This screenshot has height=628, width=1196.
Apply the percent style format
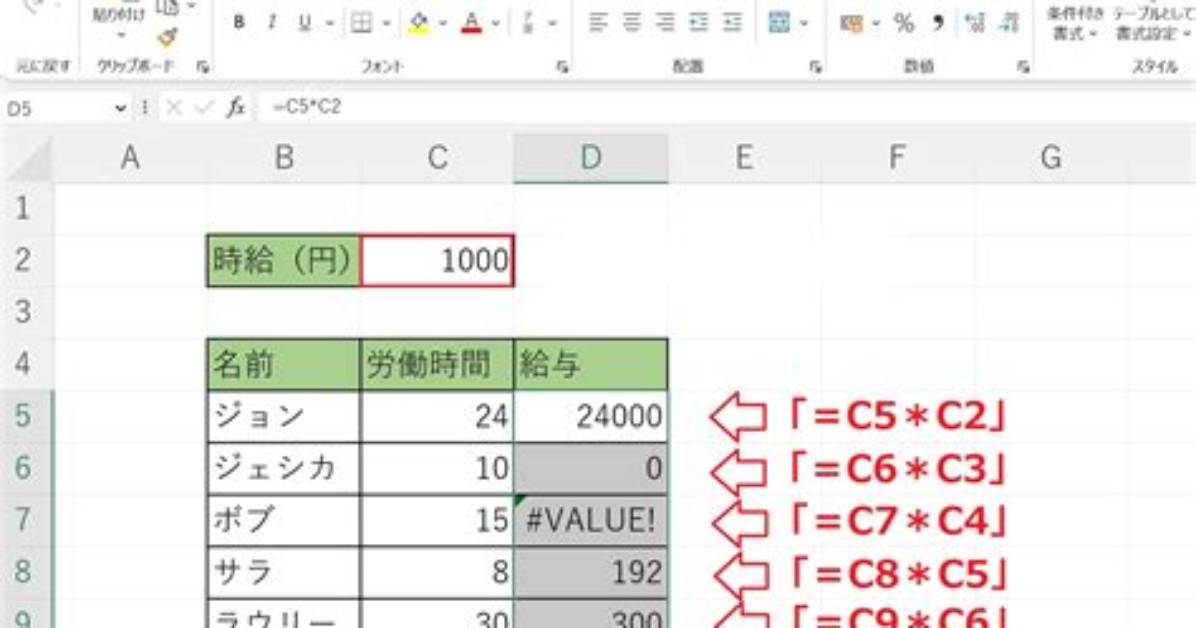click(904, 23)
